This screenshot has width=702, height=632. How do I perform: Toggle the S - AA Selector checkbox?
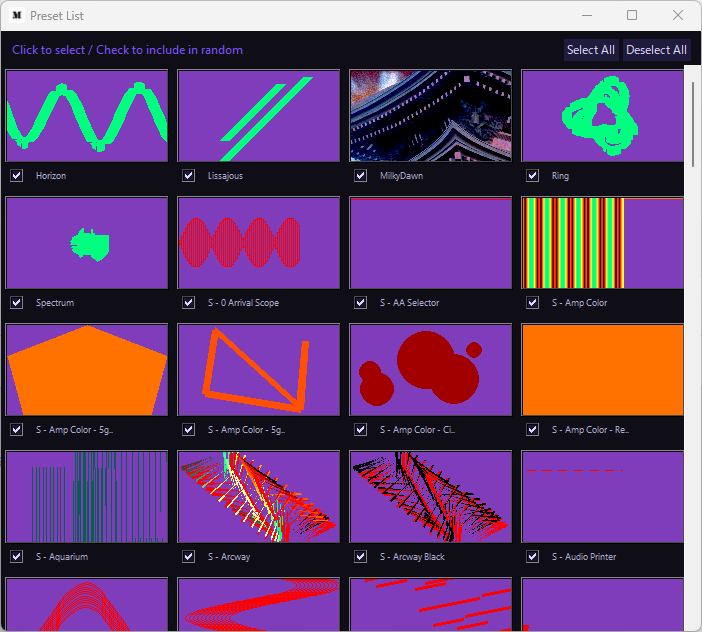(x=360, y=303)
